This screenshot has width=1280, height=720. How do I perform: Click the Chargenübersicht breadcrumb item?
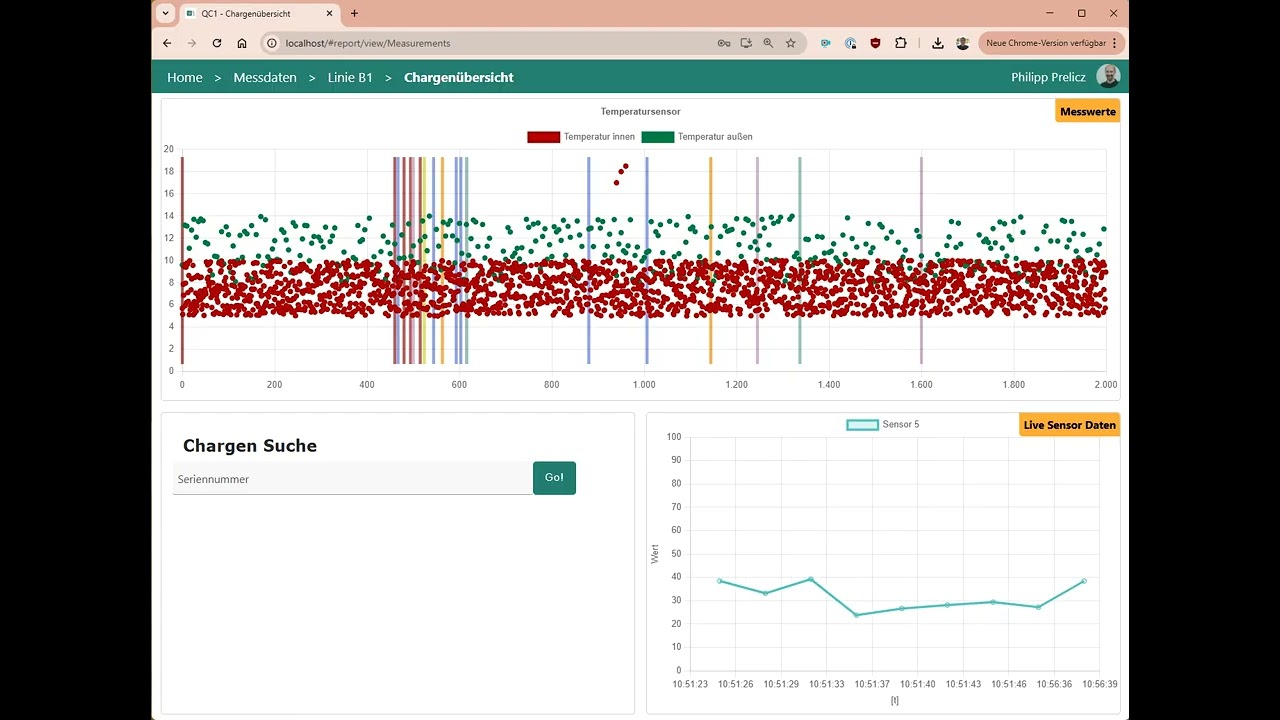(x=459, y=77)
